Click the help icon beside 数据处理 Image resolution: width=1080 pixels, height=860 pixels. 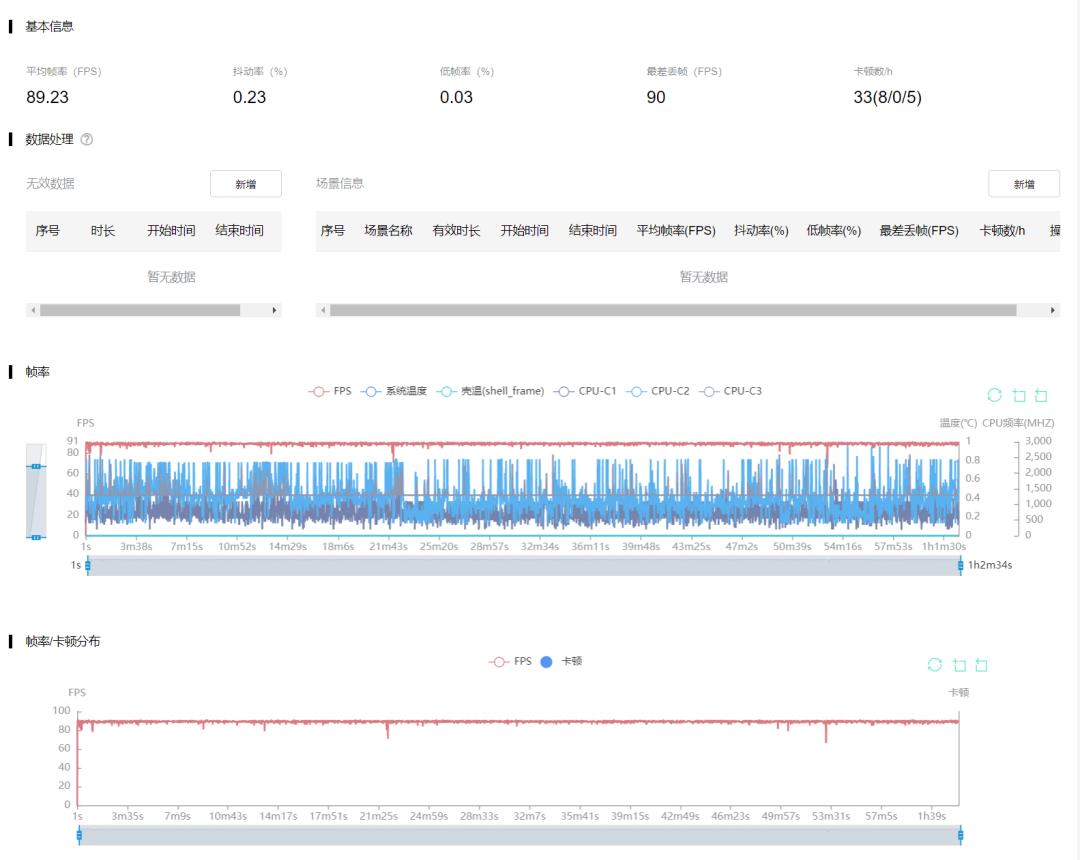pyautogui.click(x=86, y=140)
